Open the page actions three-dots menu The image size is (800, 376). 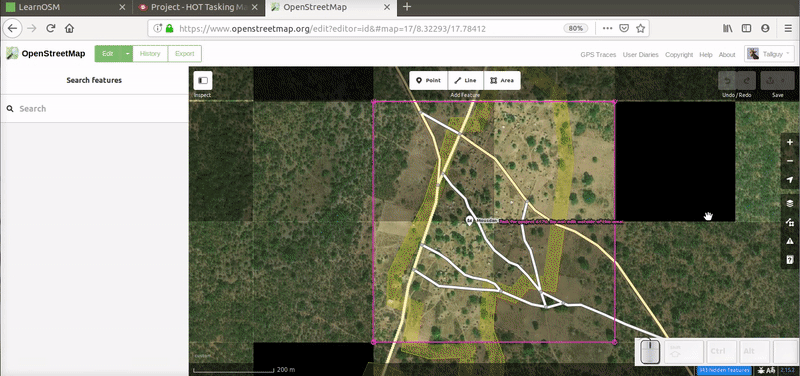point(607,29)
